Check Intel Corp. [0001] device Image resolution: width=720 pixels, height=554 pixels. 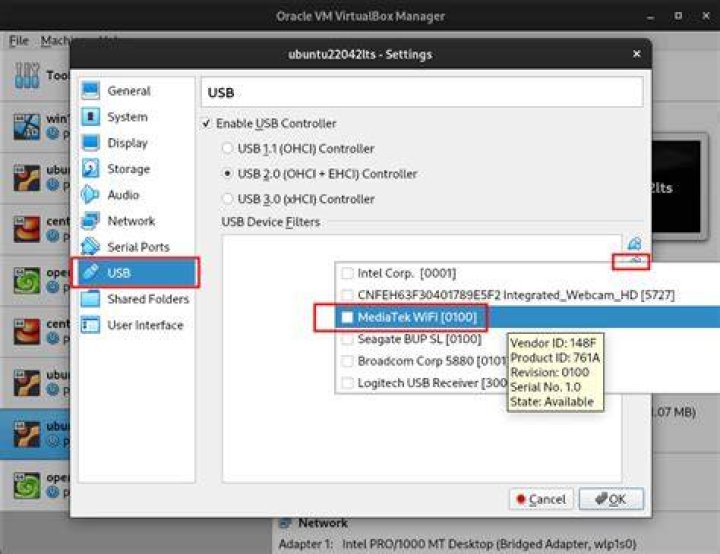tap(347, 273)
